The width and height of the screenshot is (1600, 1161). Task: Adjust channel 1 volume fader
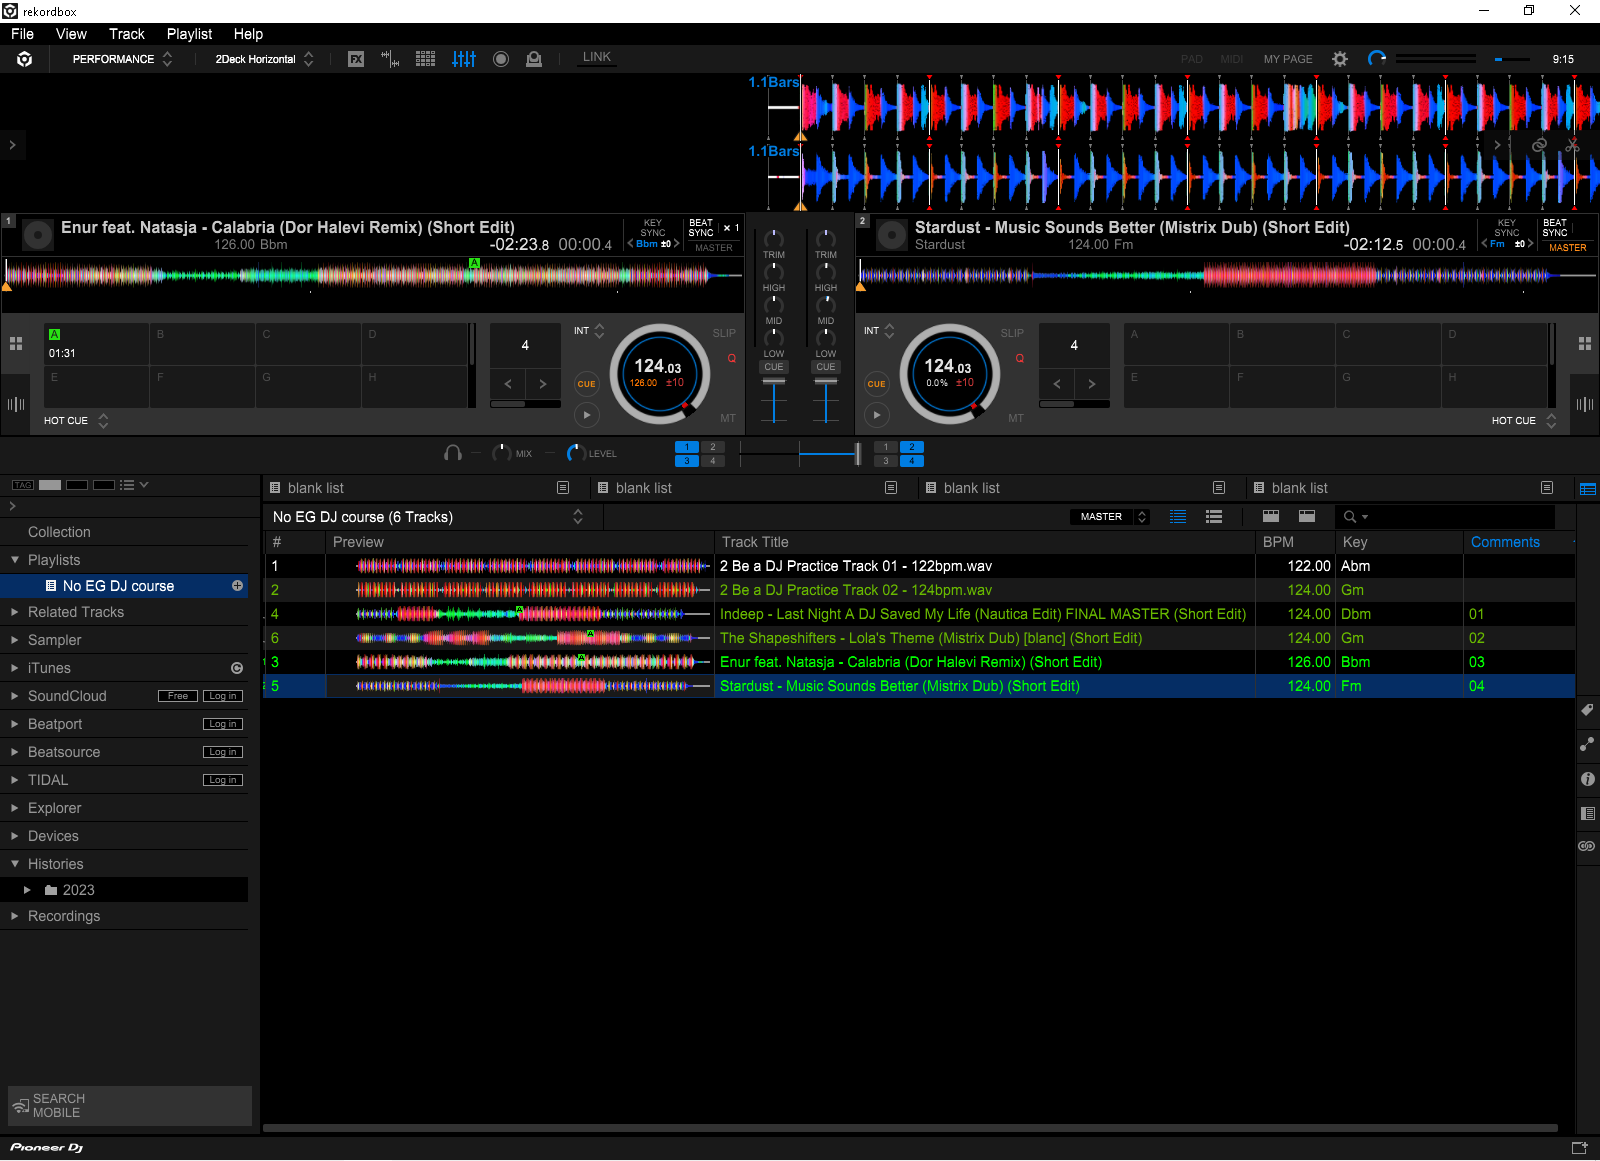point(774,382)
